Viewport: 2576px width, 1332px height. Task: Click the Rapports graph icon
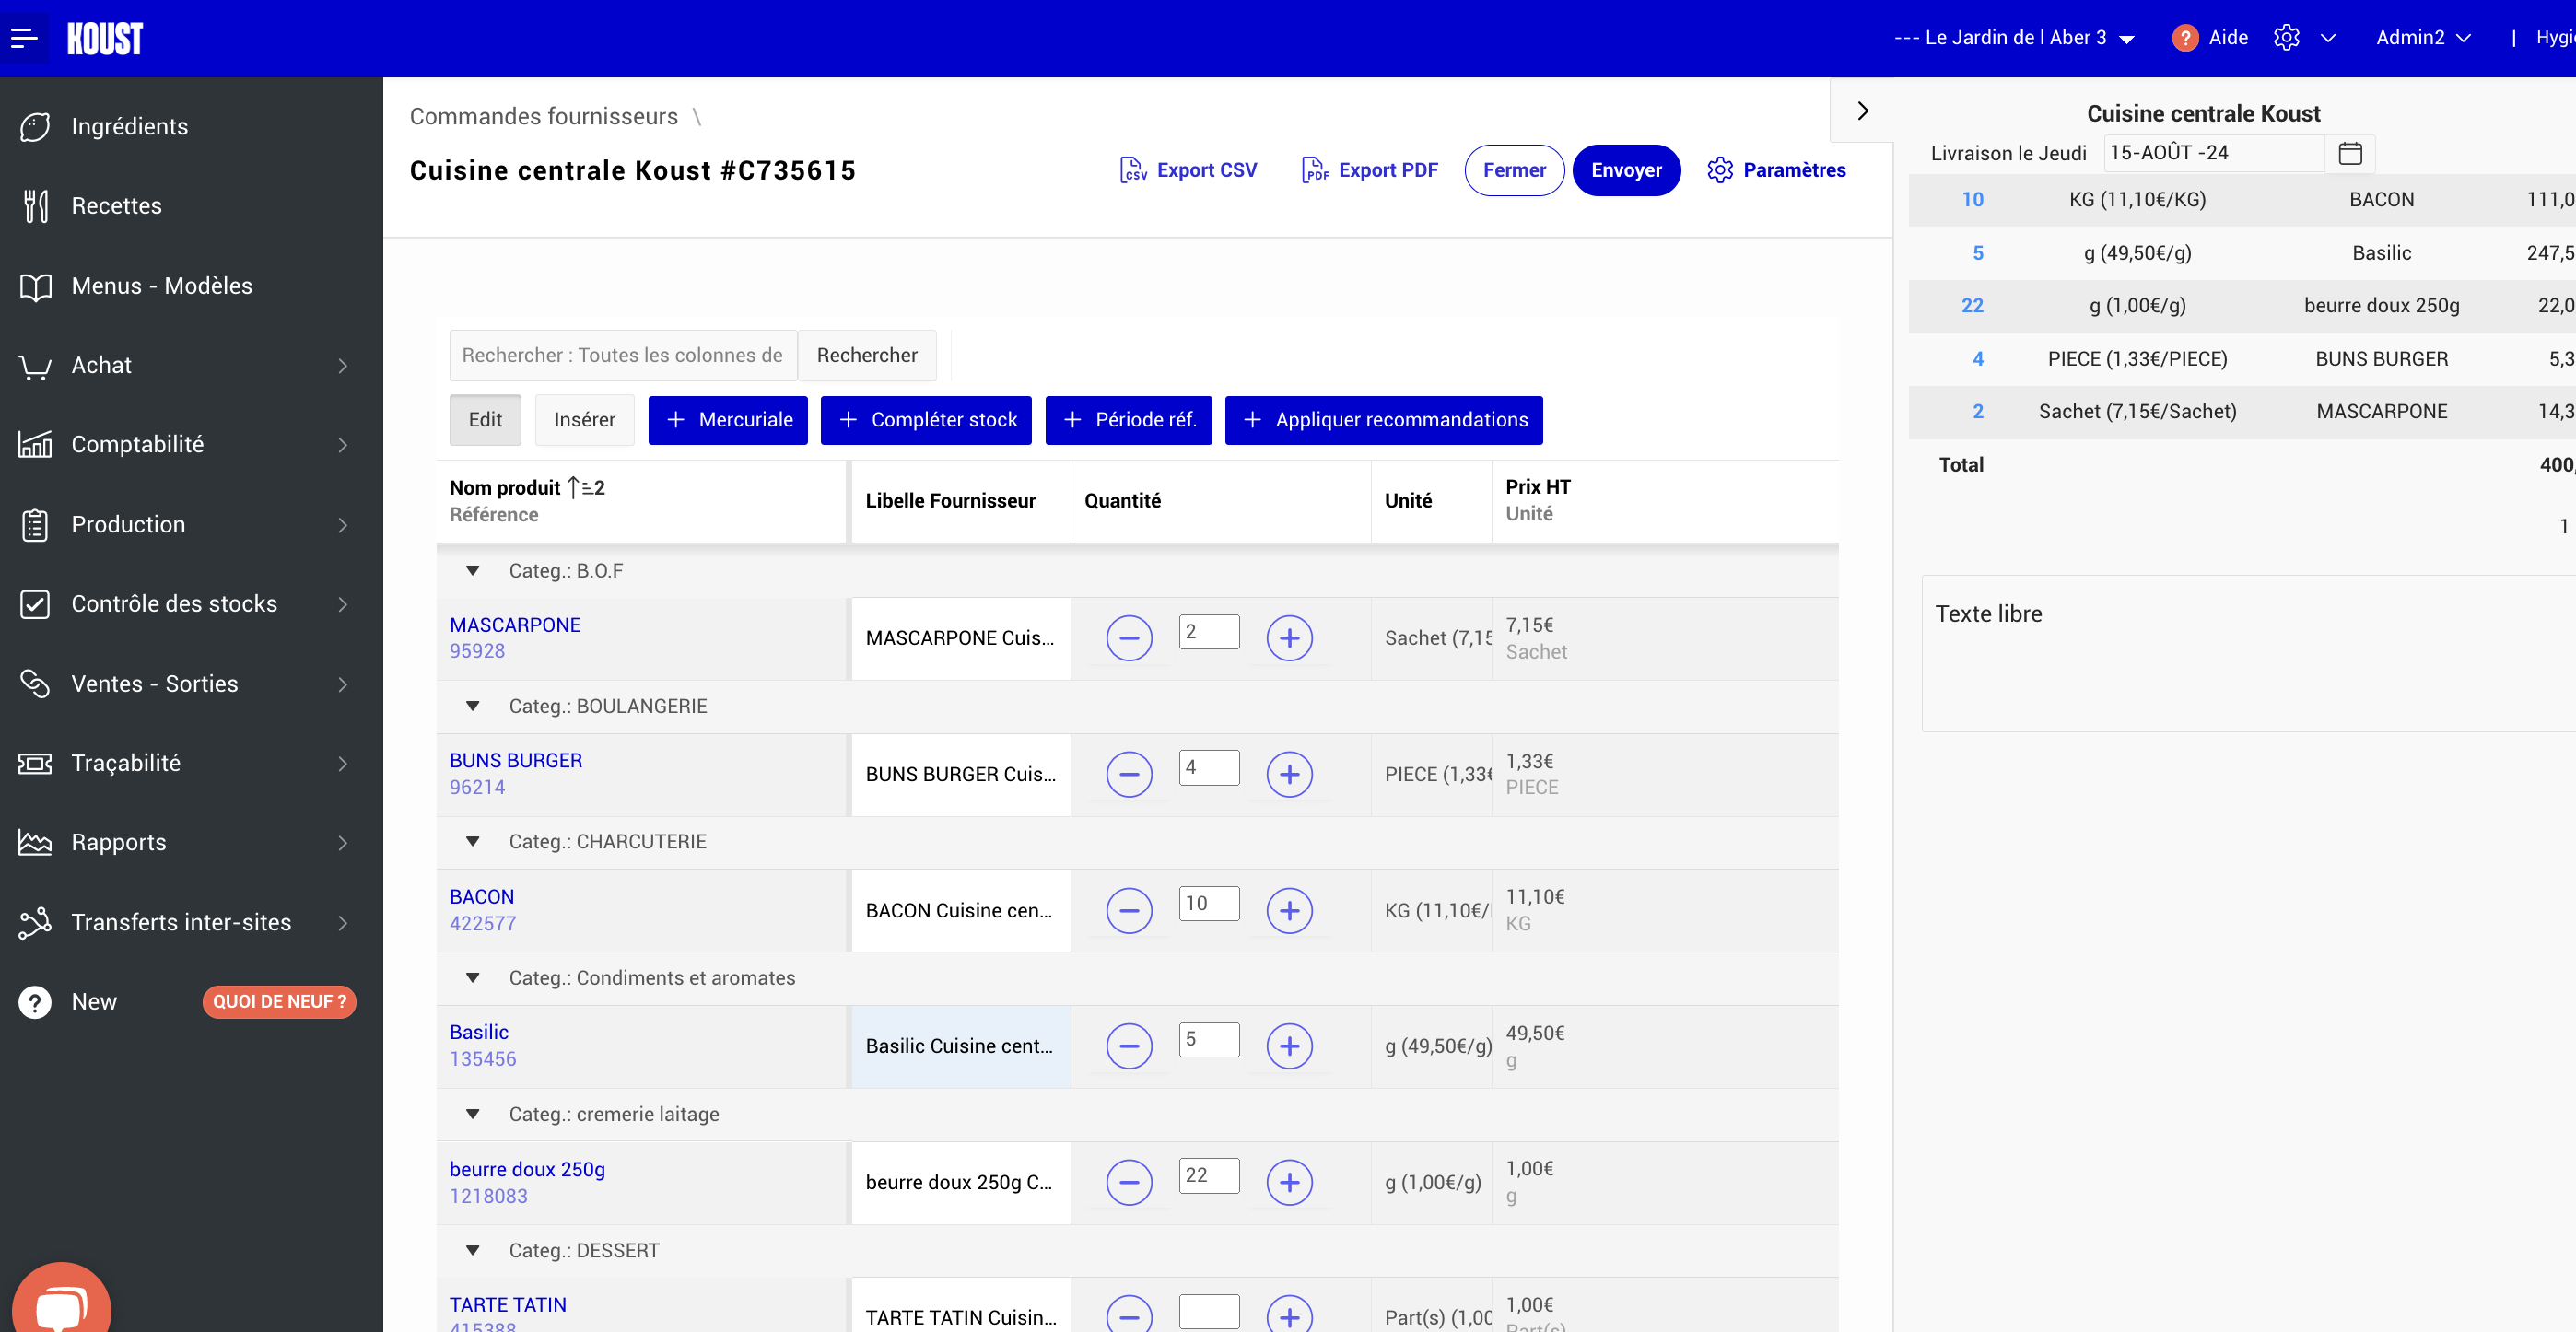point(35,843)
